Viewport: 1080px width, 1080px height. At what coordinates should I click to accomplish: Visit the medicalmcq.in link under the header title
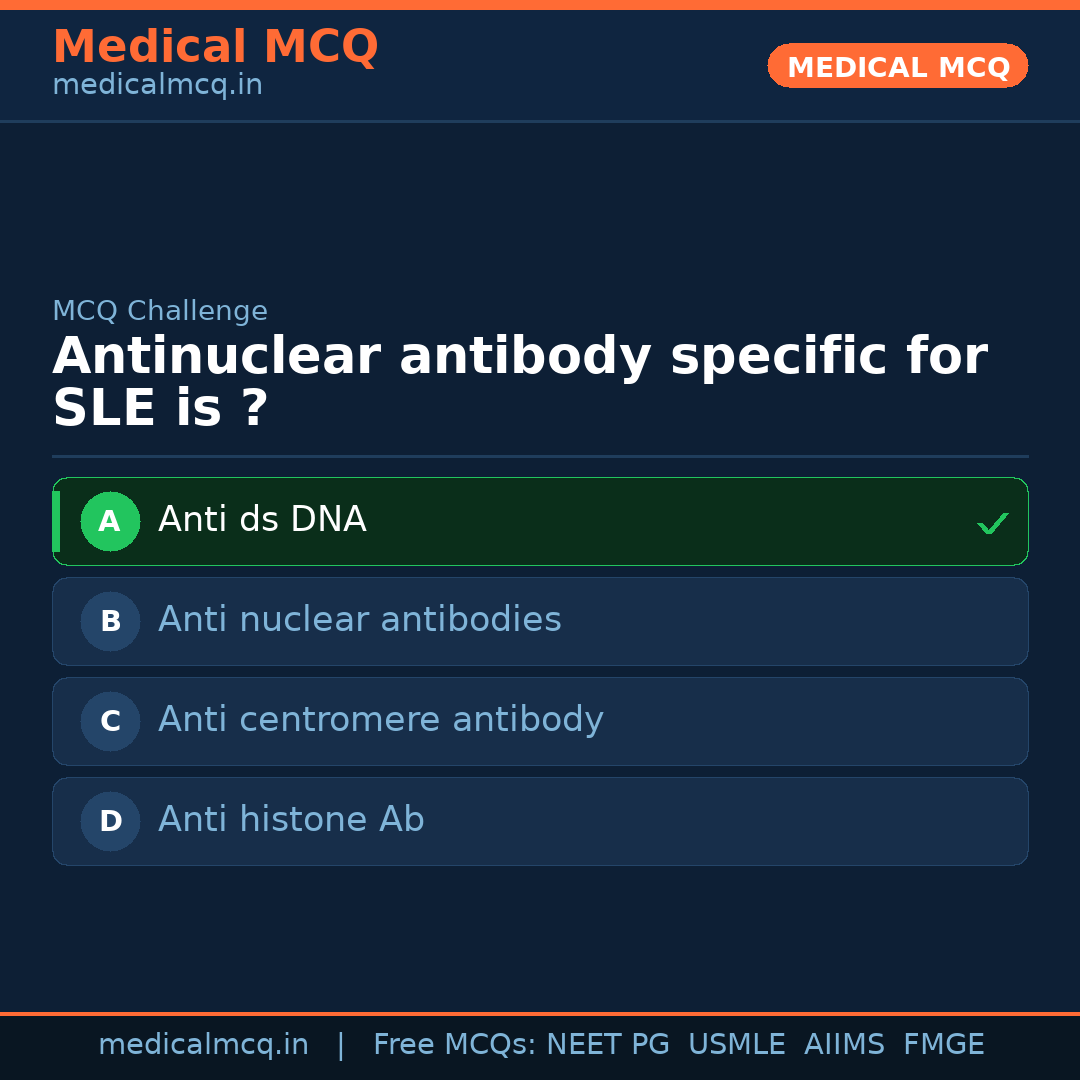click(157, 86)
